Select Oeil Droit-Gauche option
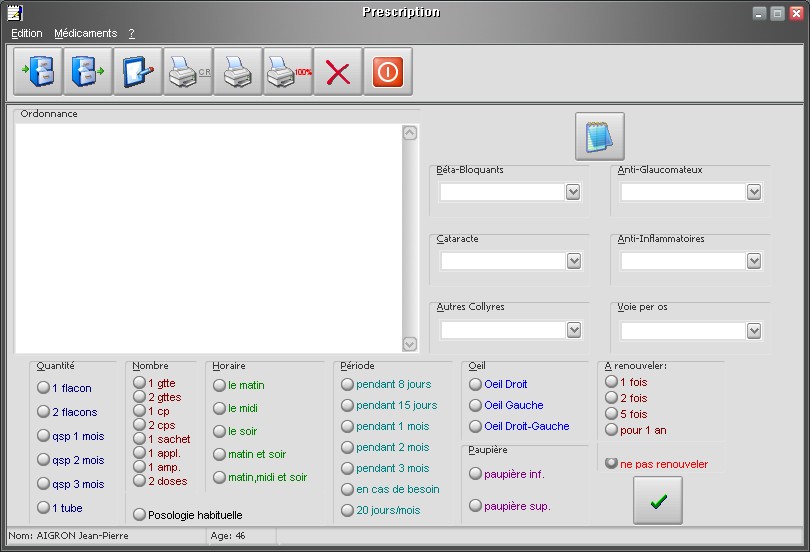 (x=520, y=426)
